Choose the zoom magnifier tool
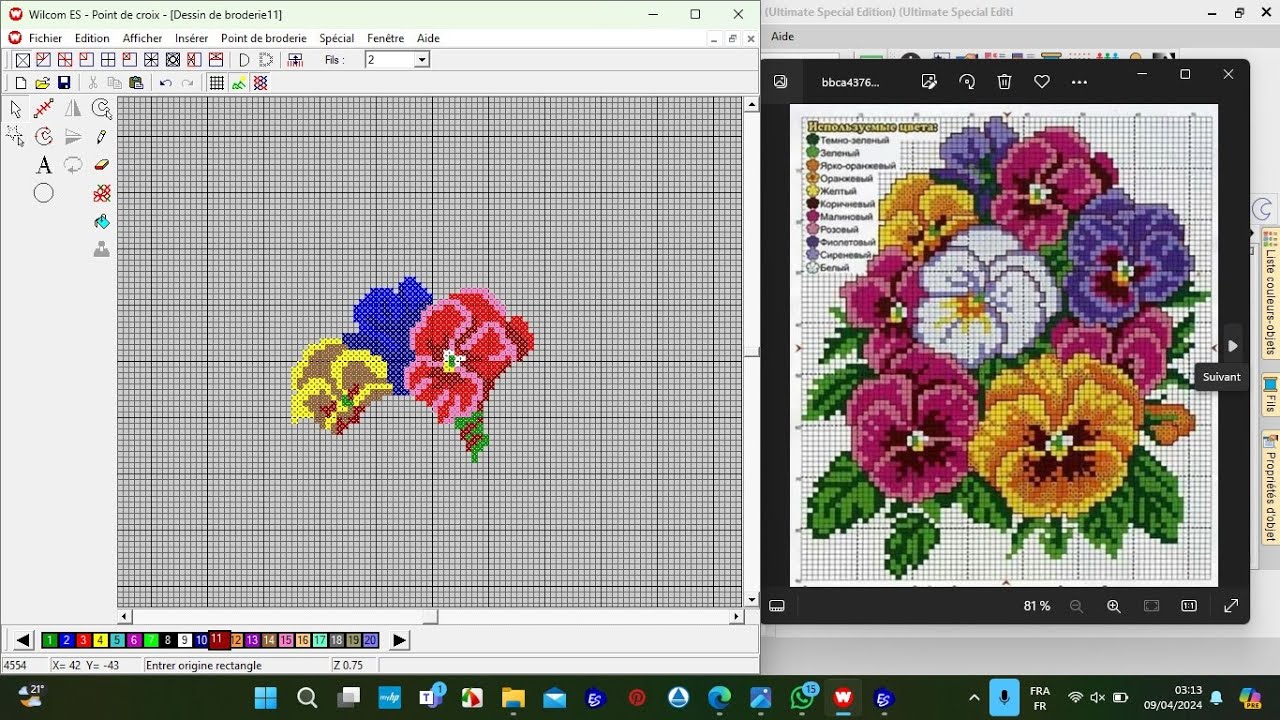Viewport: 1280px width, 720px height. tap(101, 108)
